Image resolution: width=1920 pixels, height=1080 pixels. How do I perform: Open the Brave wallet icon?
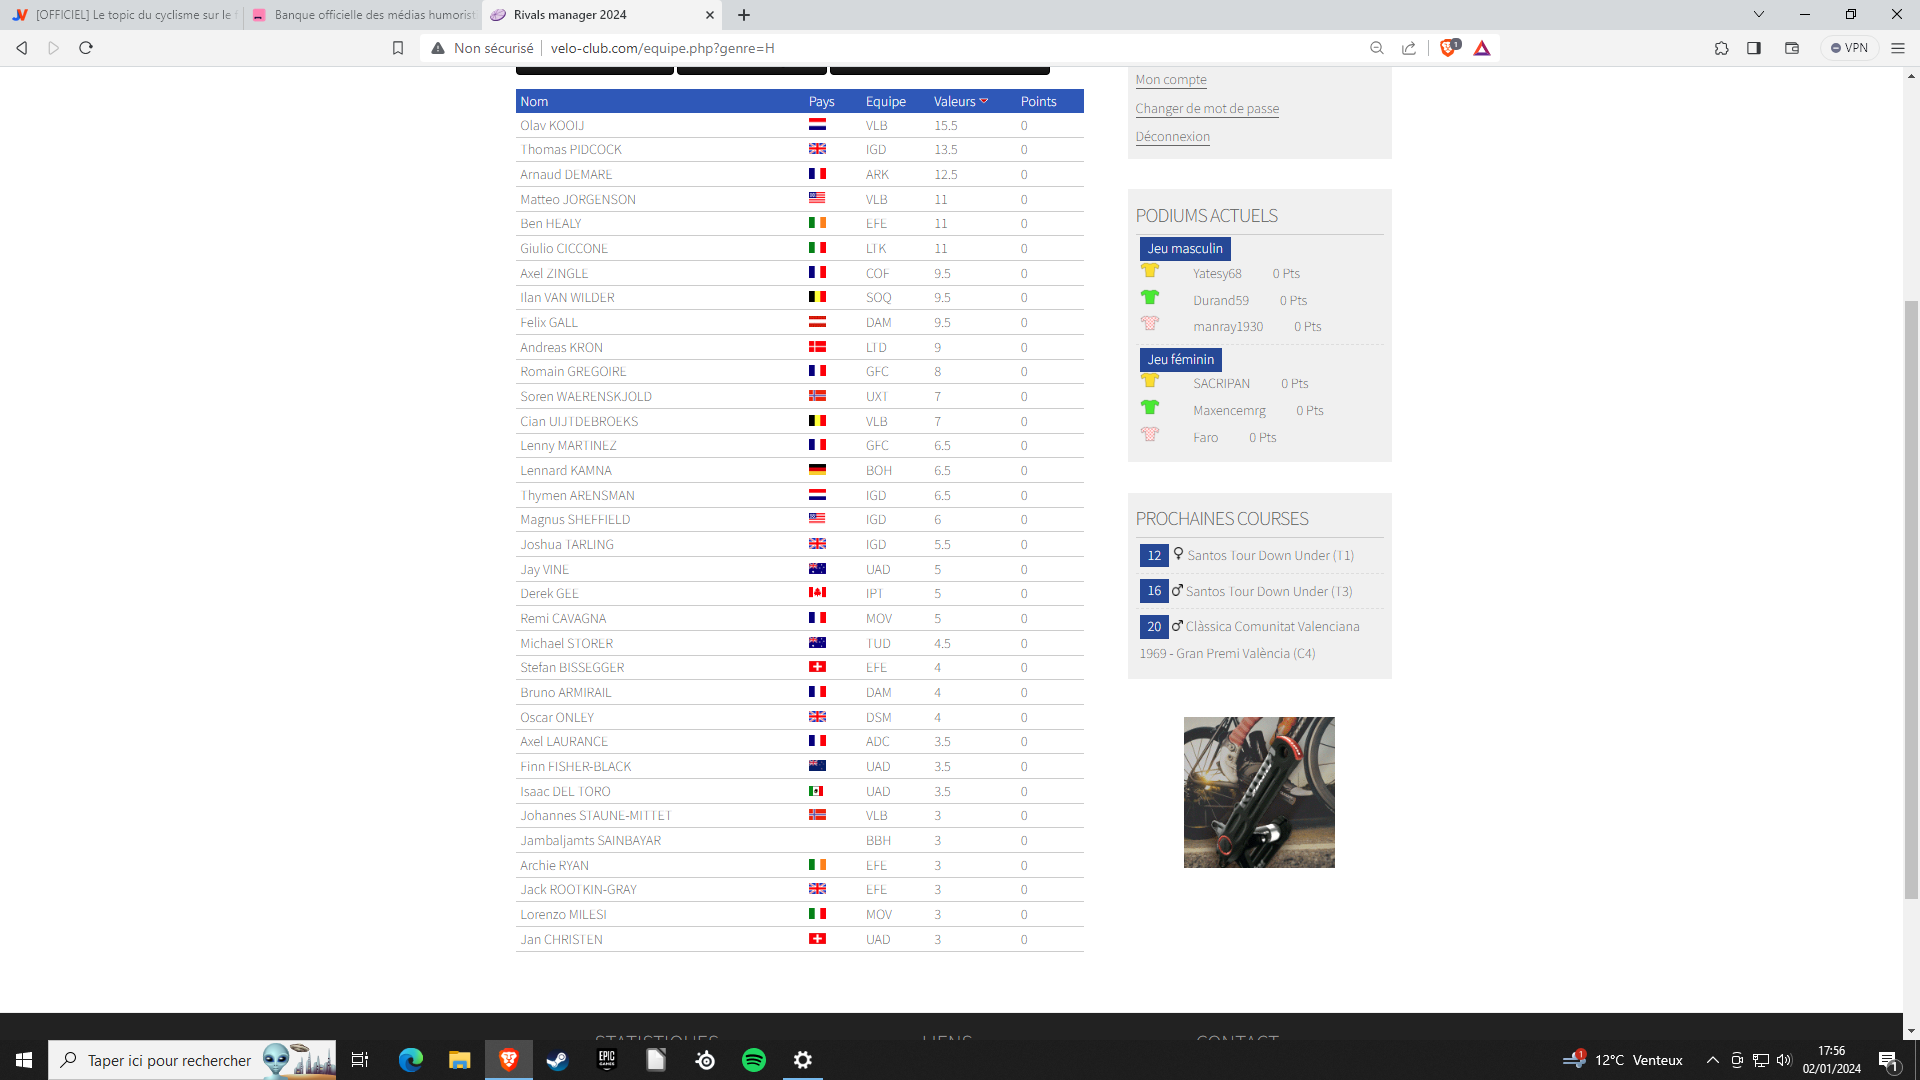(1792, 48)
